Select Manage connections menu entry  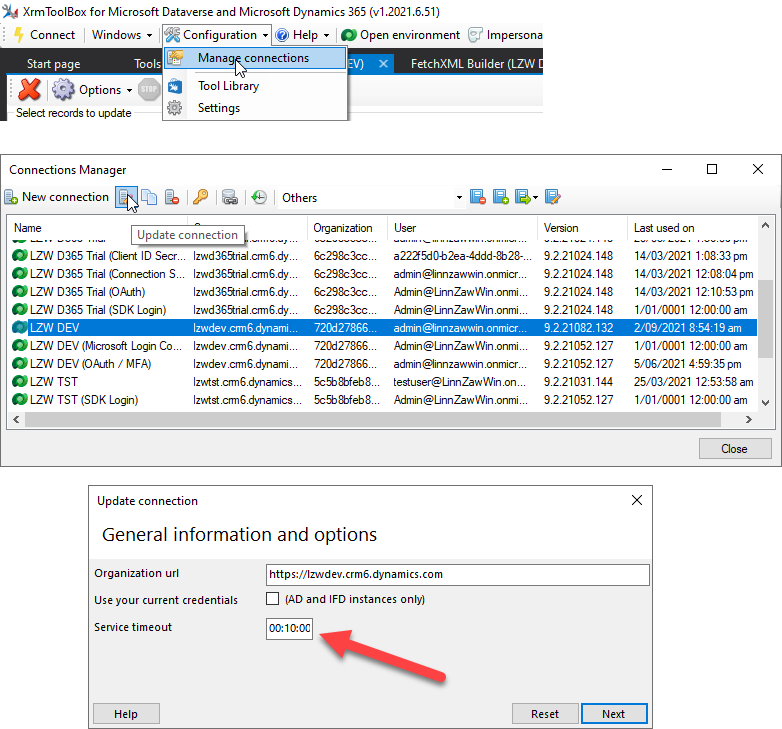255,58
